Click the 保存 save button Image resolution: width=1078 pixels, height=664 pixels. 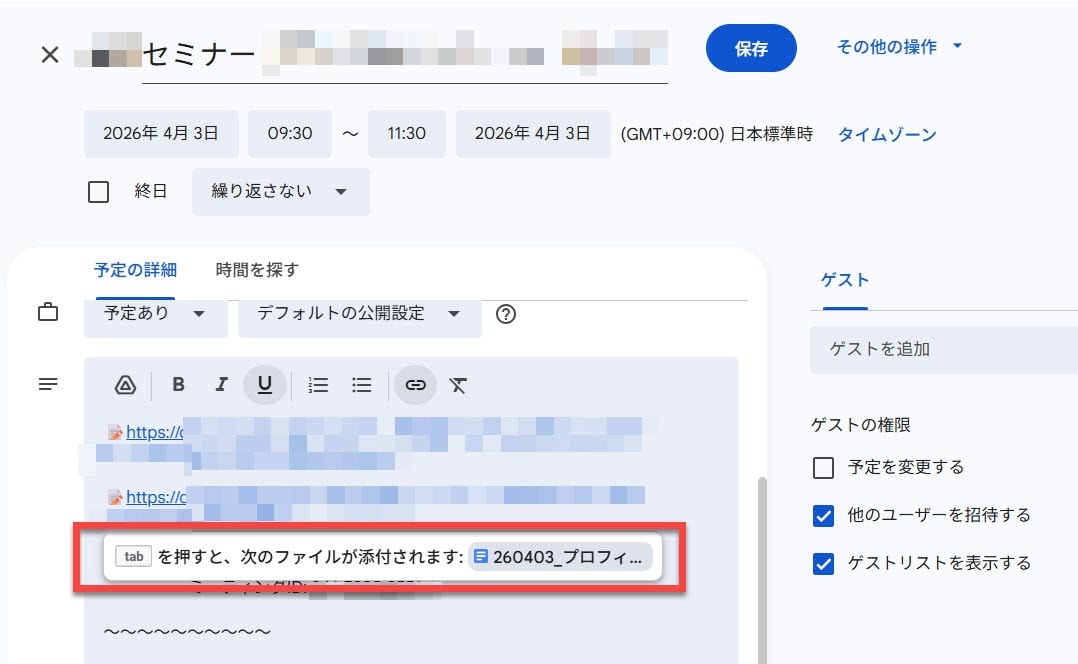(x=751, y=49)
